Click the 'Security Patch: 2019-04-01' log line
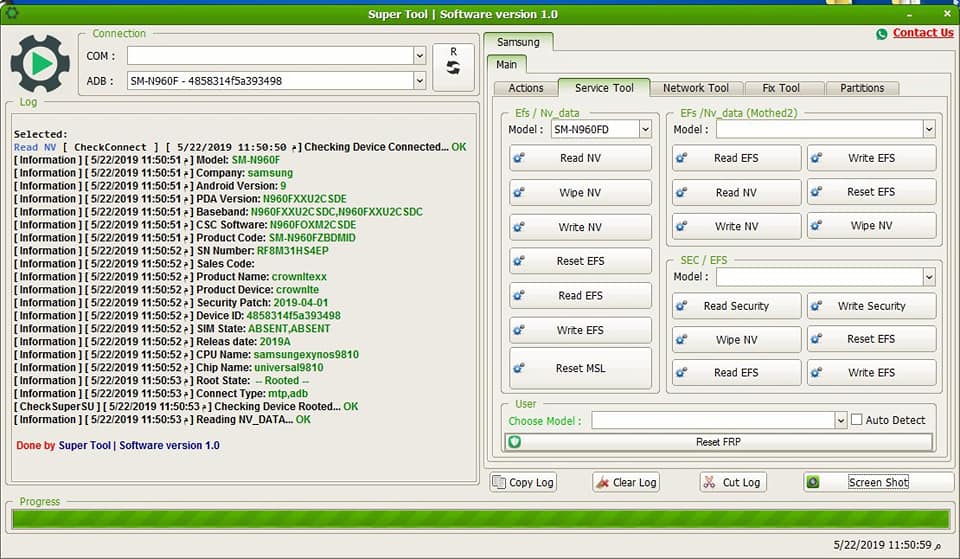Screen dimensions: 960x559 tap(171, 302)
